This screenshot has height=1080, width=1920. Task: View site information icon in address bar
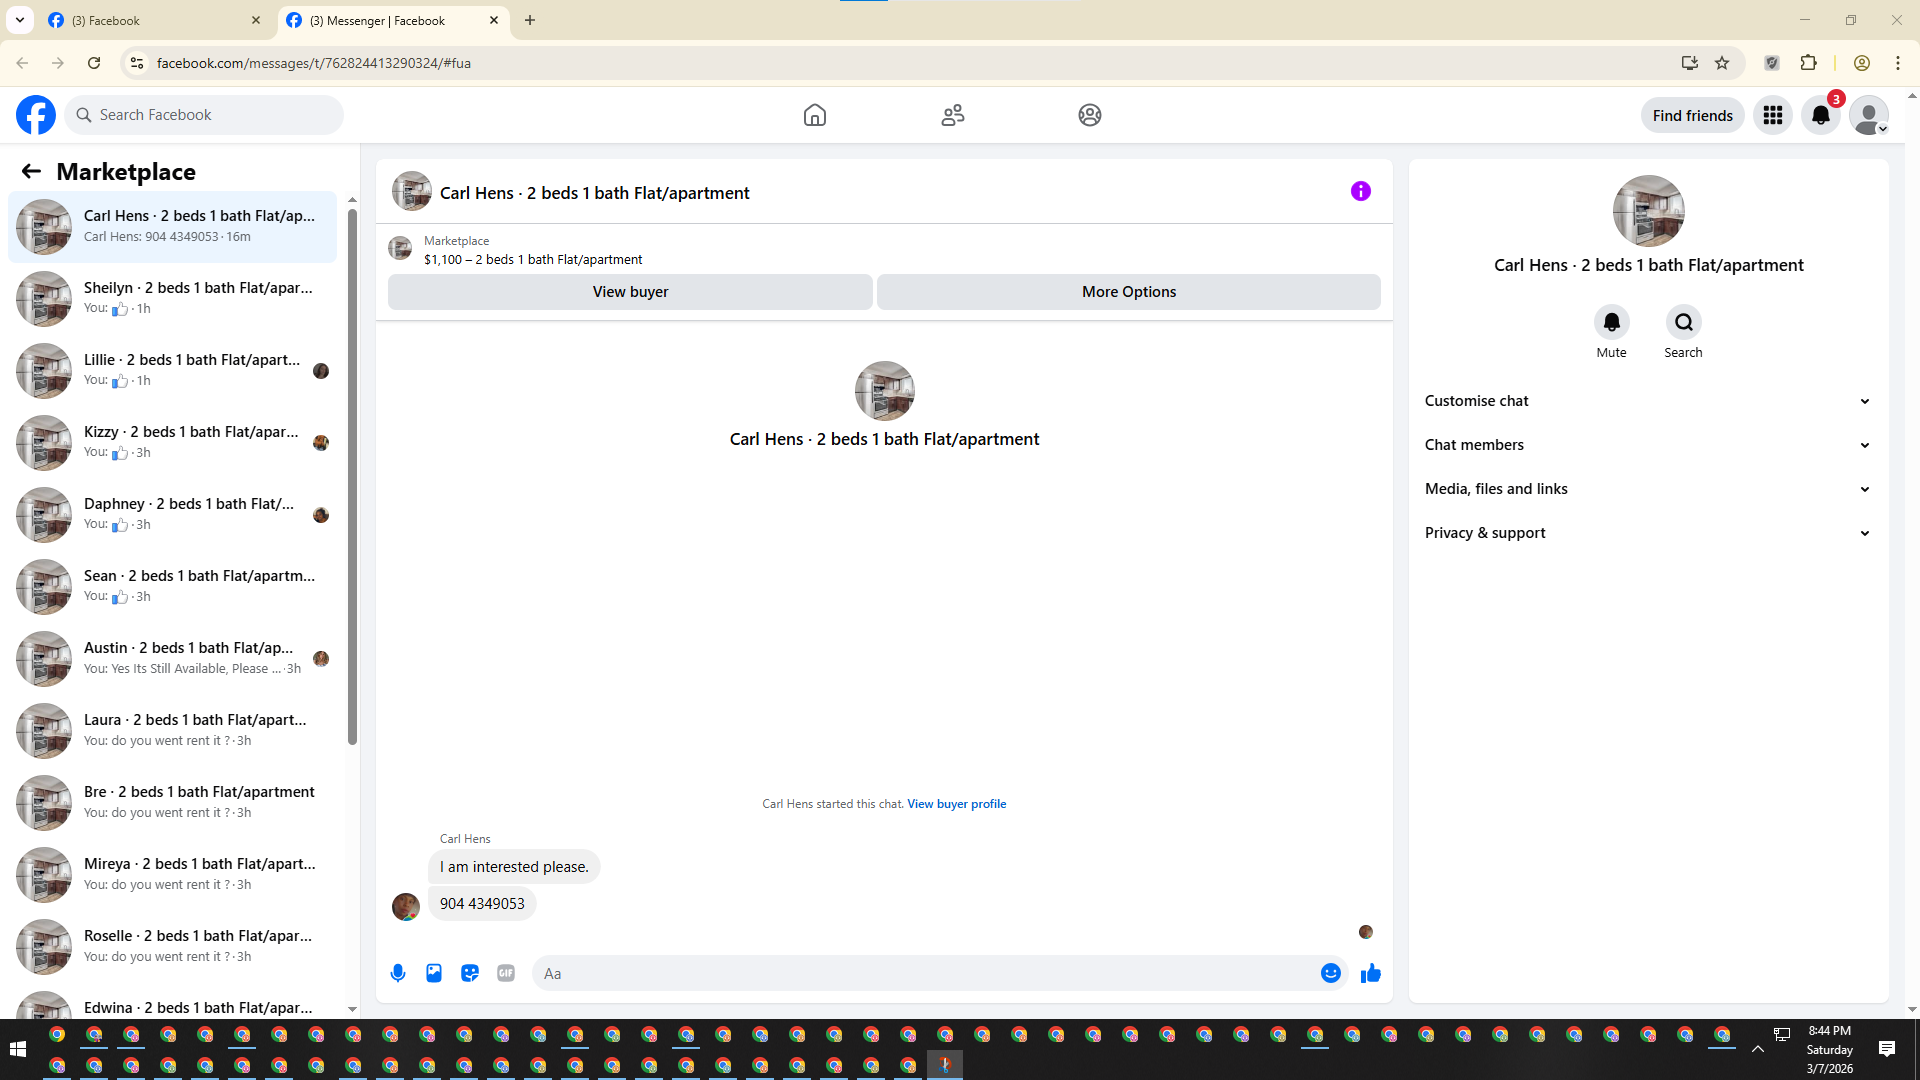coord(137,63)
